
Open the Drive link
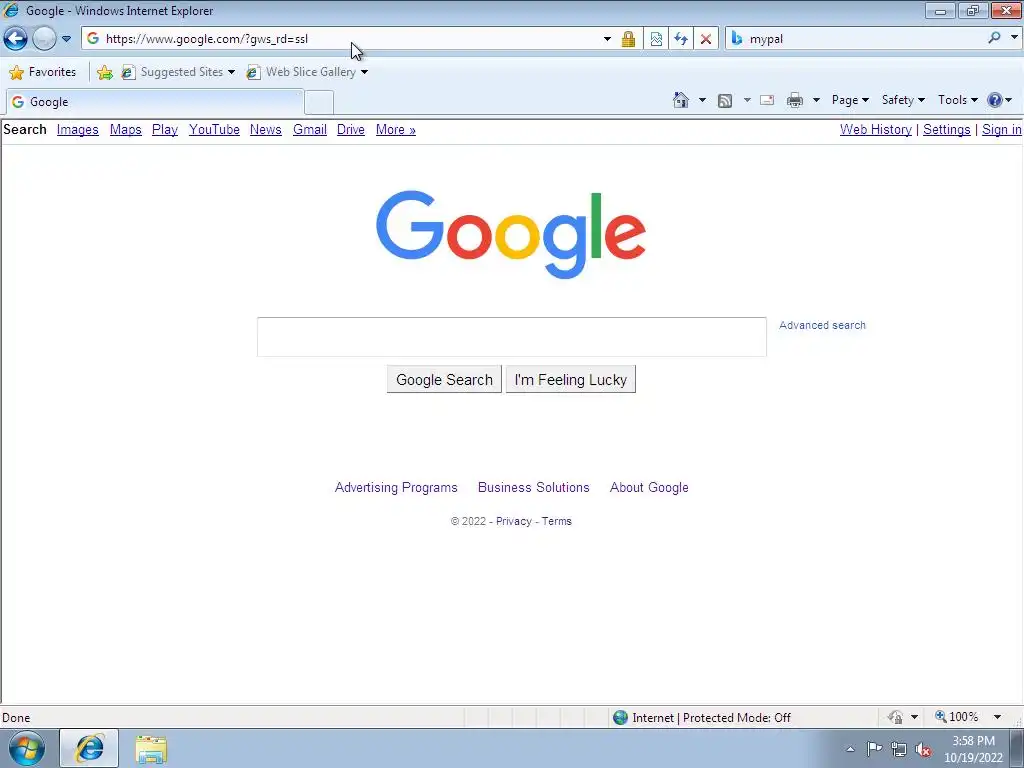click(x=351, y=129)
